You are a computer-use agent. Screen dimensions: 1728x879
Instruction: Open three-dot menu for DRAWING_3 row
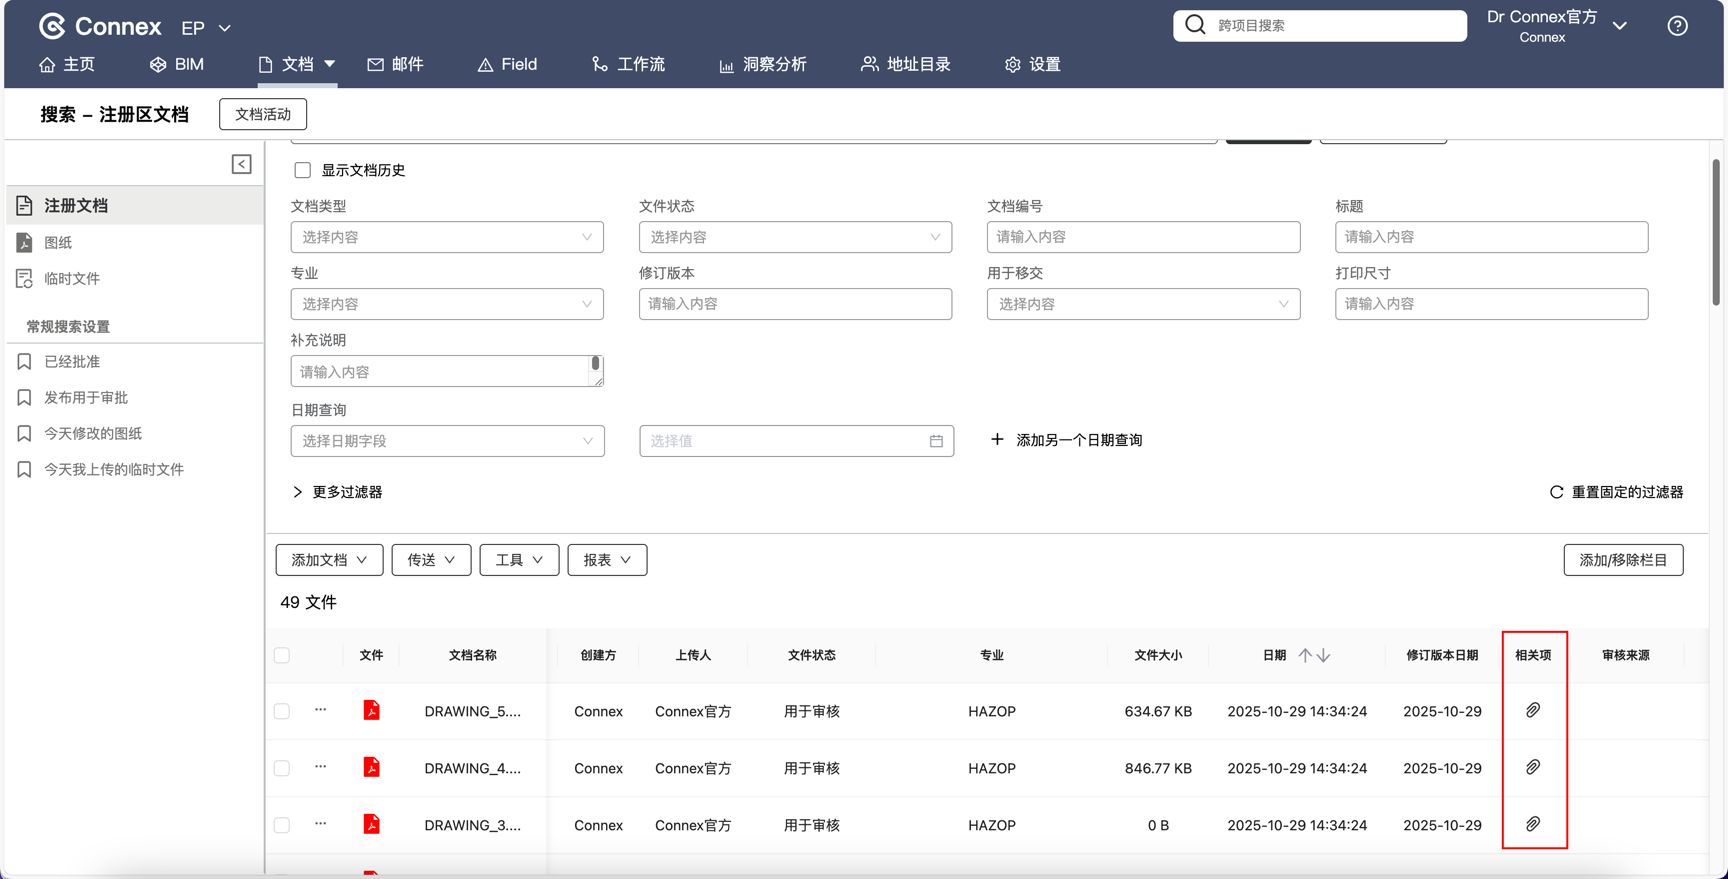(x=320, y=824)
